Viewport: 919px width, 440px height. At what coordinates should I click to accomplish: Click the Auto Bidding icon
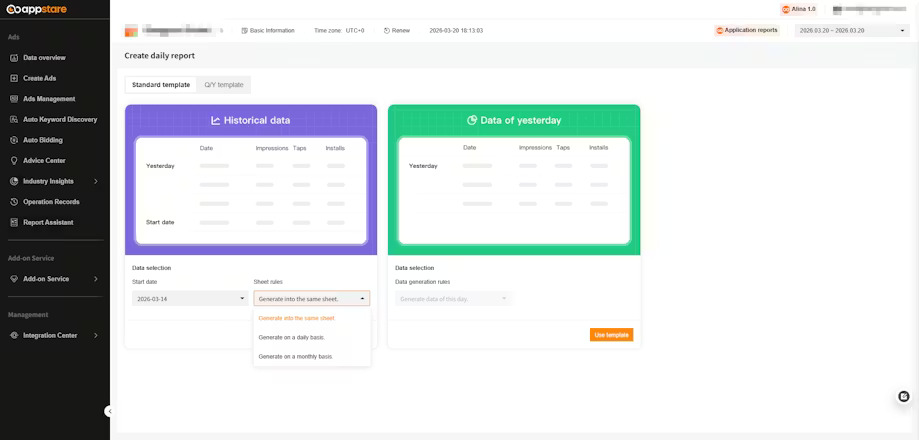click(14, 140)
